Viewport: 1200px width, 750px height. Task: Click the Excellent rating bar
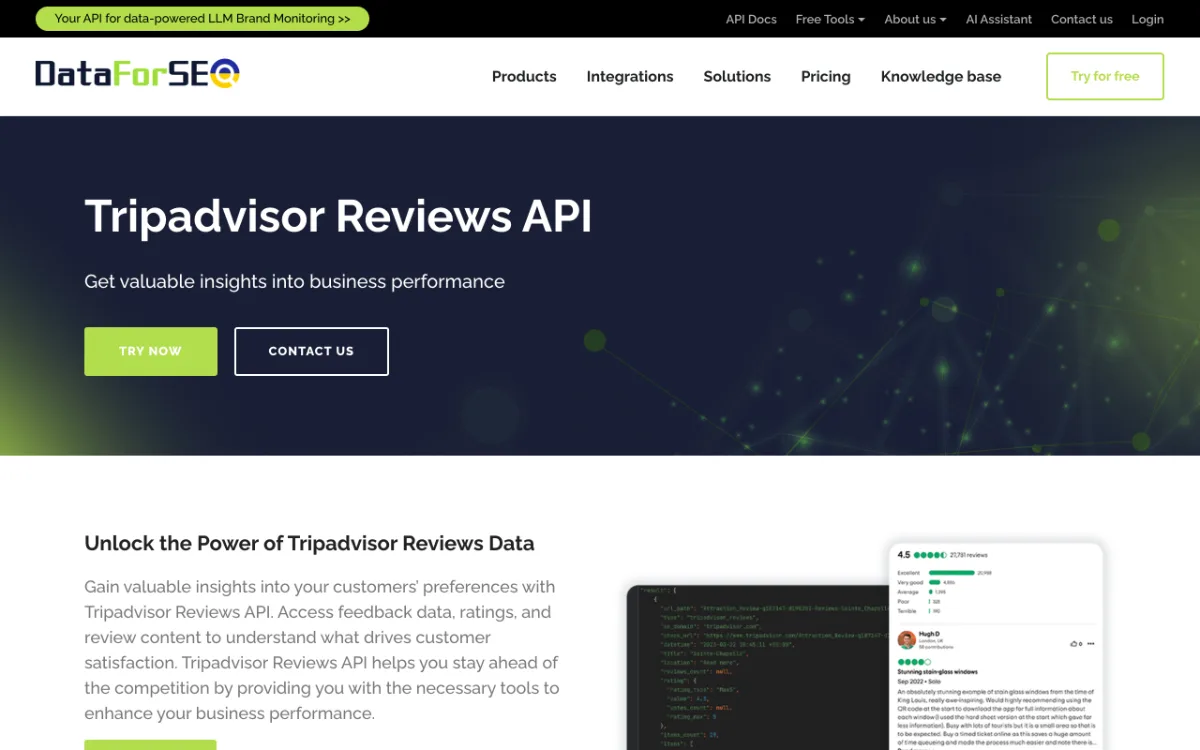click(x=952, y=573)
